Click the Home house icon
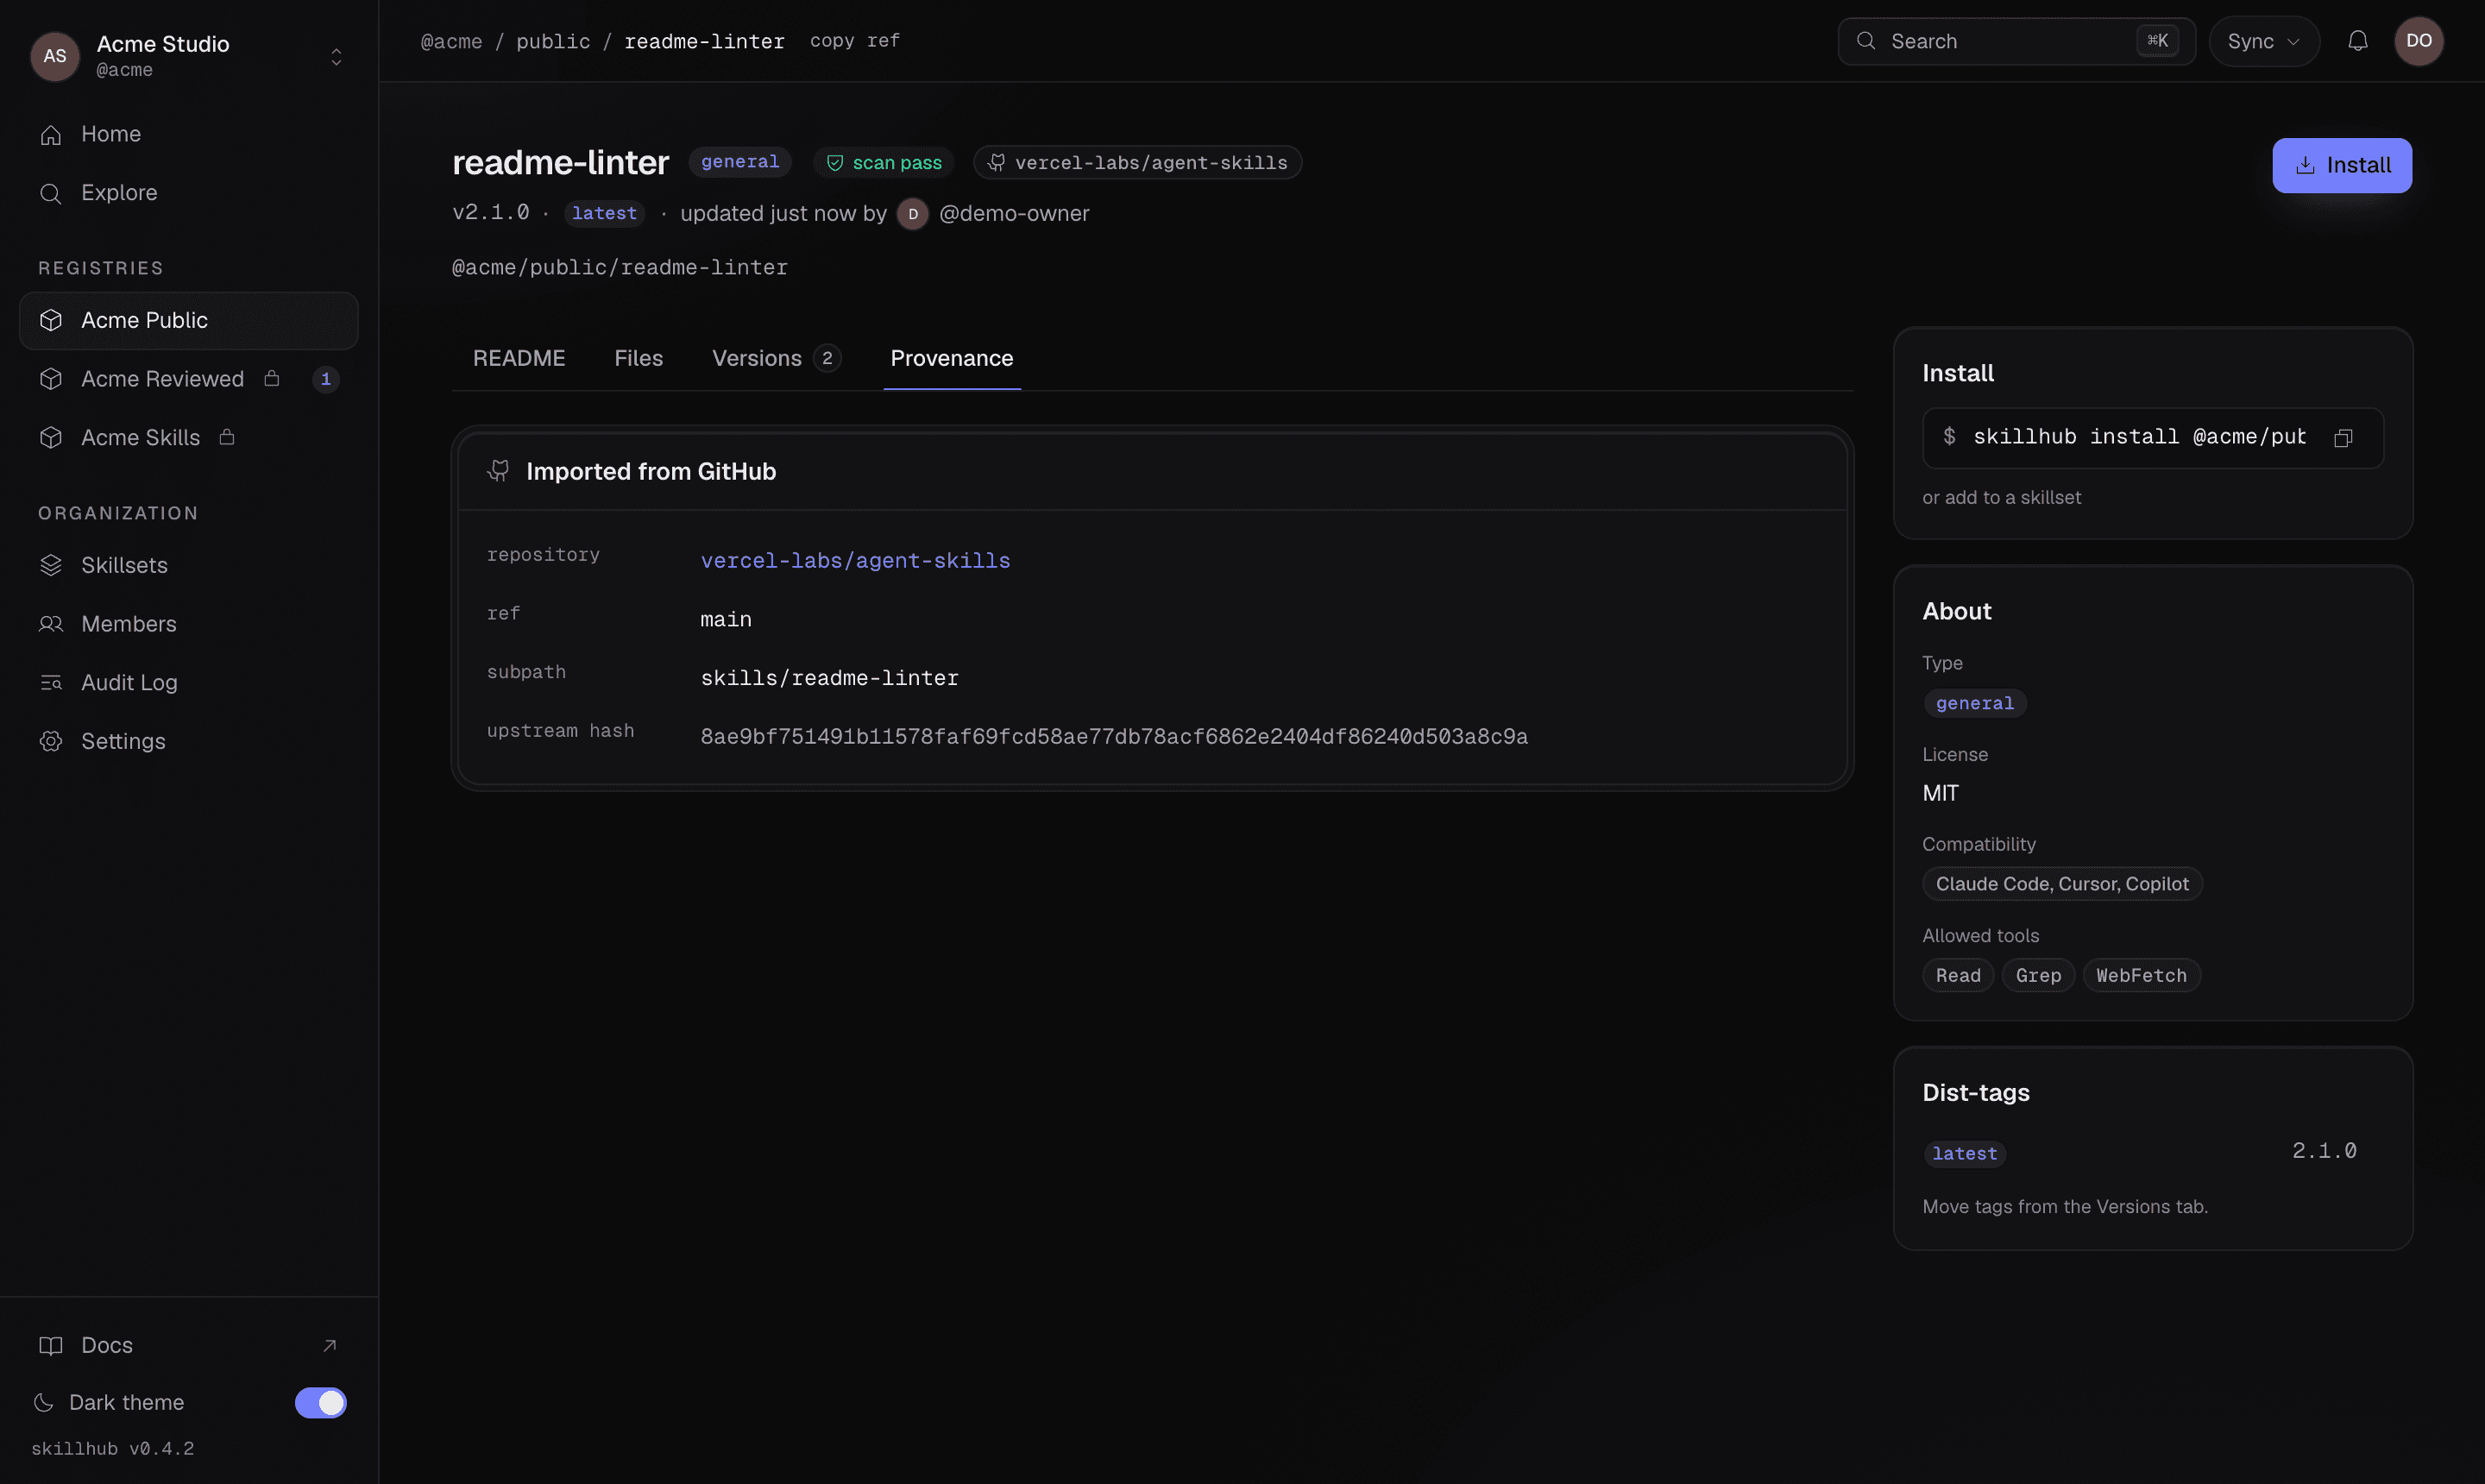Image resolution: width=2485 pixels, height=1484 pixels. 51,134
